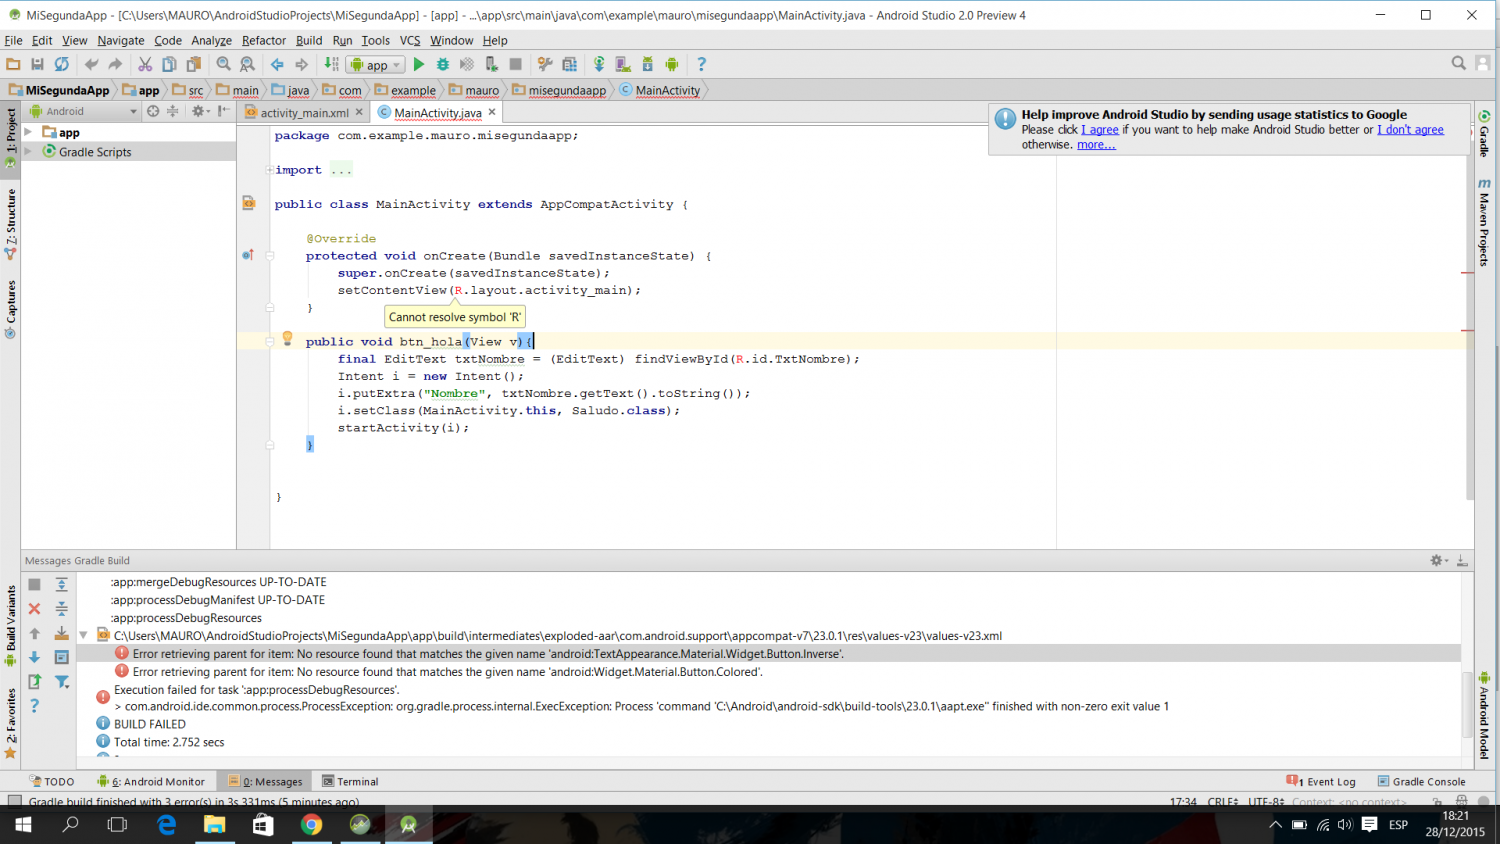Click the yellow lightbulb intention icon
The height and width of the screenshot is (844, 1500).
tap(287, 339)
